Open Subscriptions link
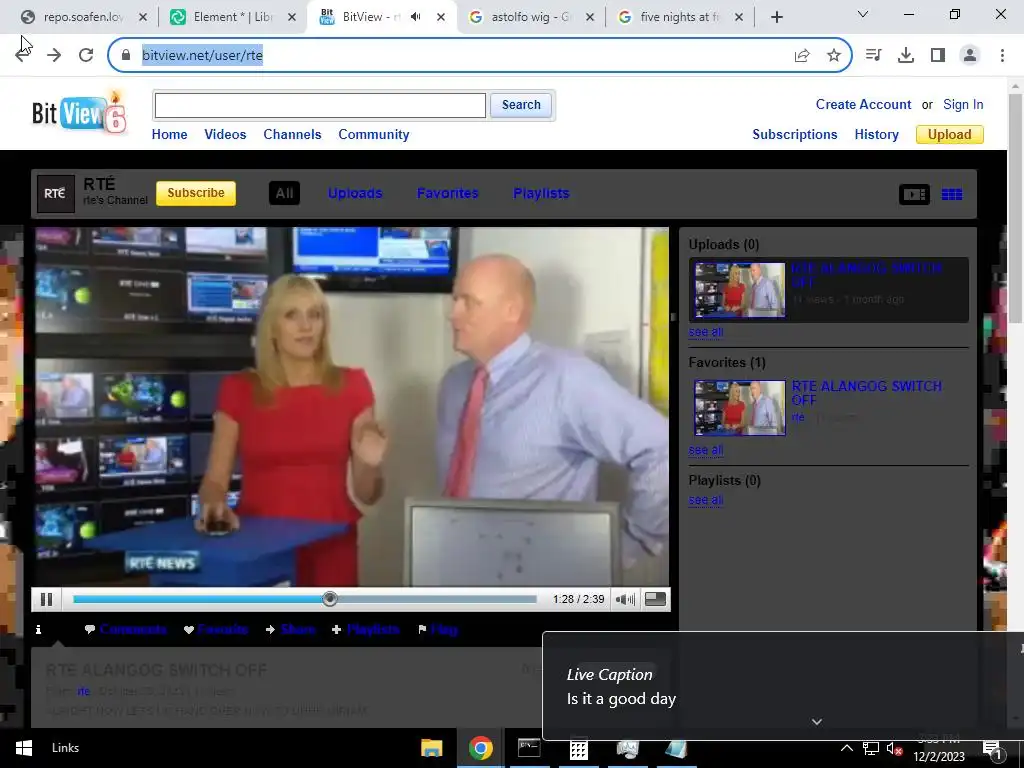This screenshot has height=768, width=1024. click(x=795, y=135)
